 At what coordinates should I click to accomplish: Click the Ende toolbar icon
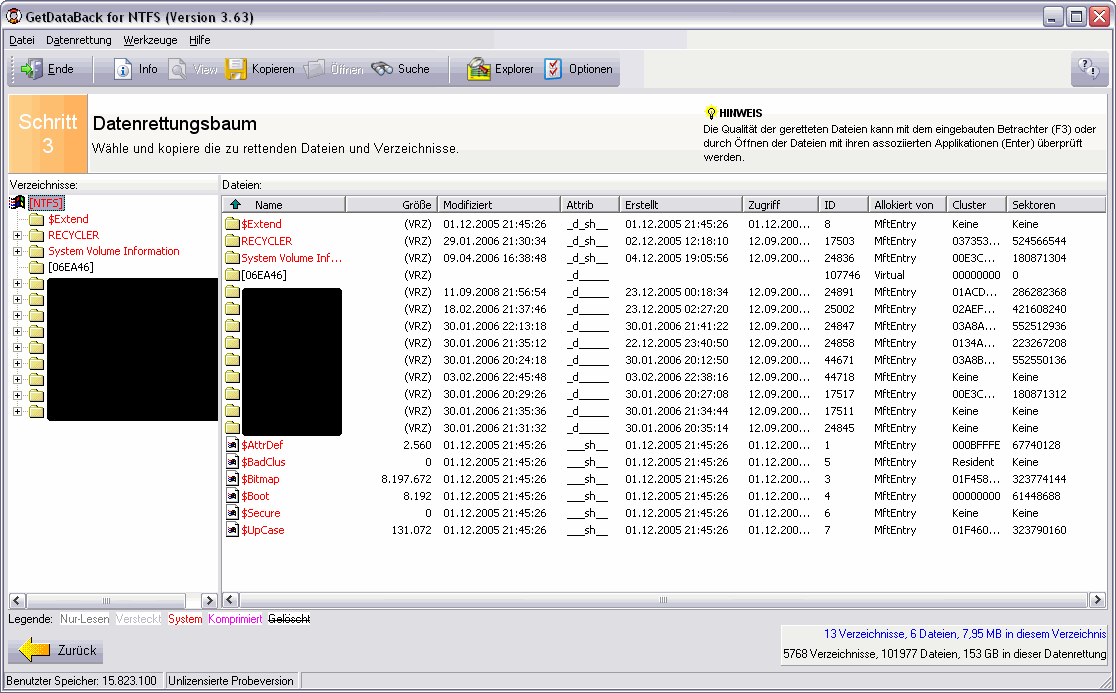pos(32,69)
